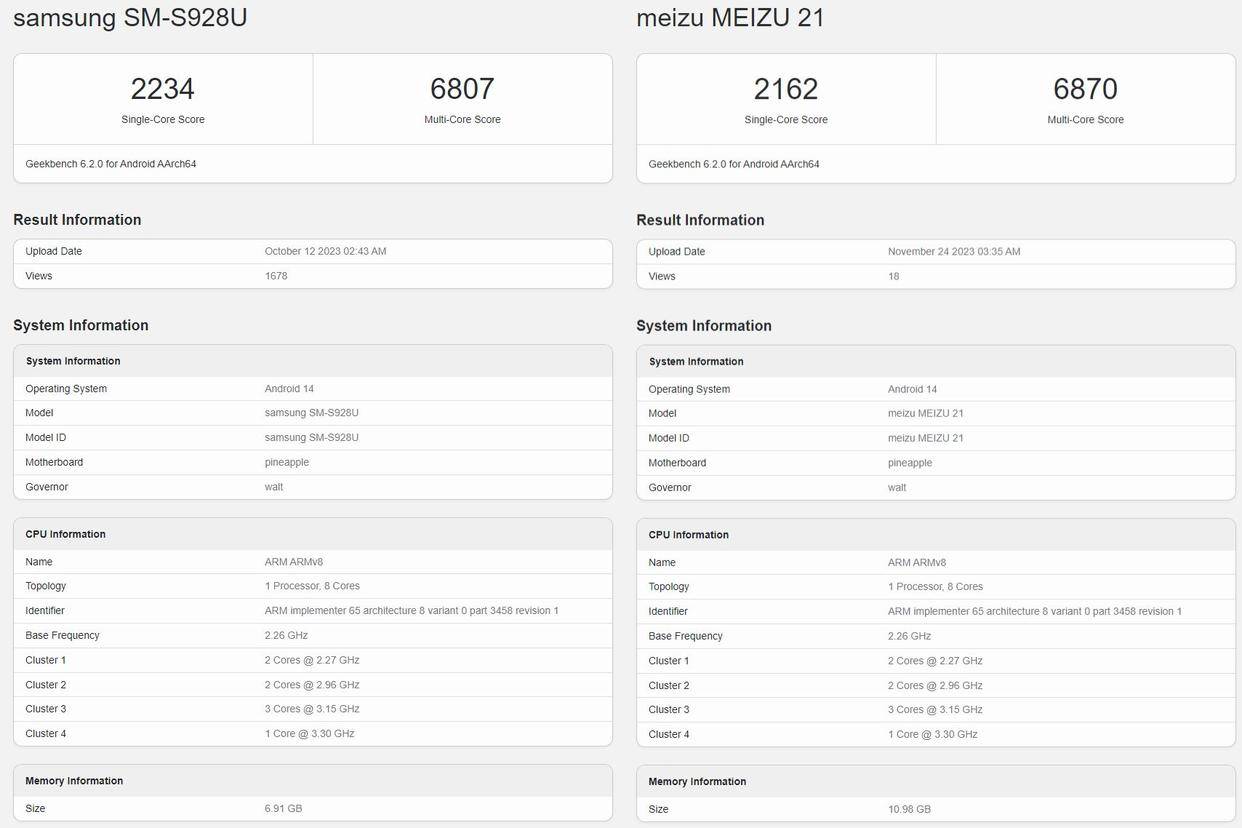Click the 1678 views value

pyautogui.click(x=276, y=276)
